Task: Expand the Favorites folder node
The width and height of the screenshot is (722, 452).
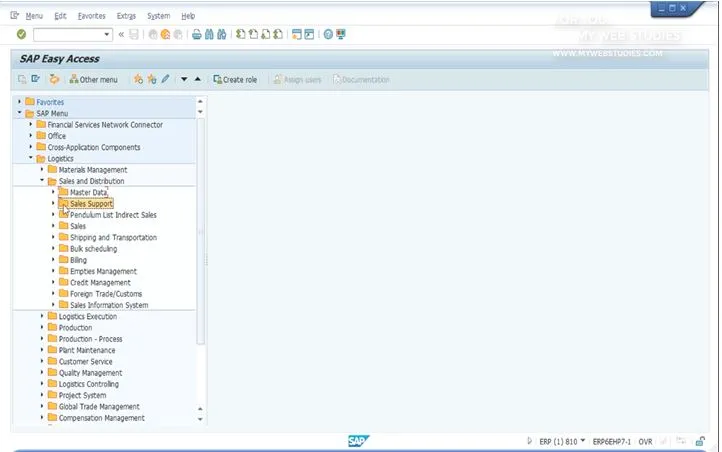Action: [19, 102]
